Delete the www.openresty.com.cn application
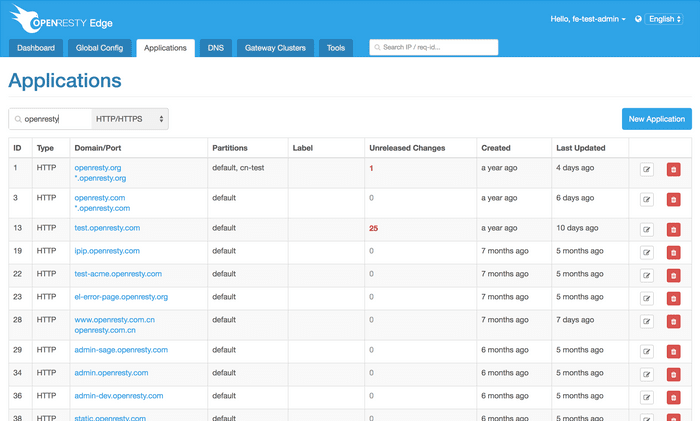This screenshot has width=700, height=421. 673,321
